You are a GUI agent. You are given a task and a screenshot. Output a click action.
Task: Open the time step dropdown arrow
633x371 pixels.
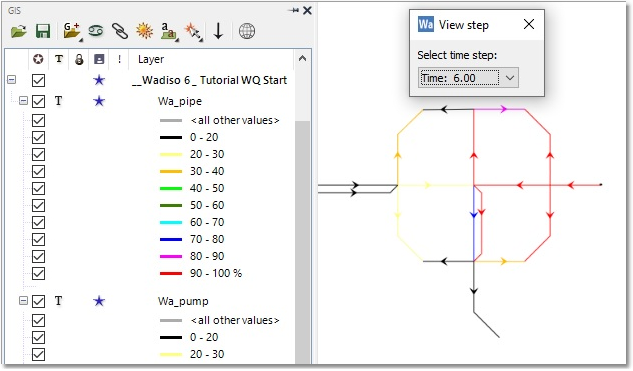(x=509, y=78)
